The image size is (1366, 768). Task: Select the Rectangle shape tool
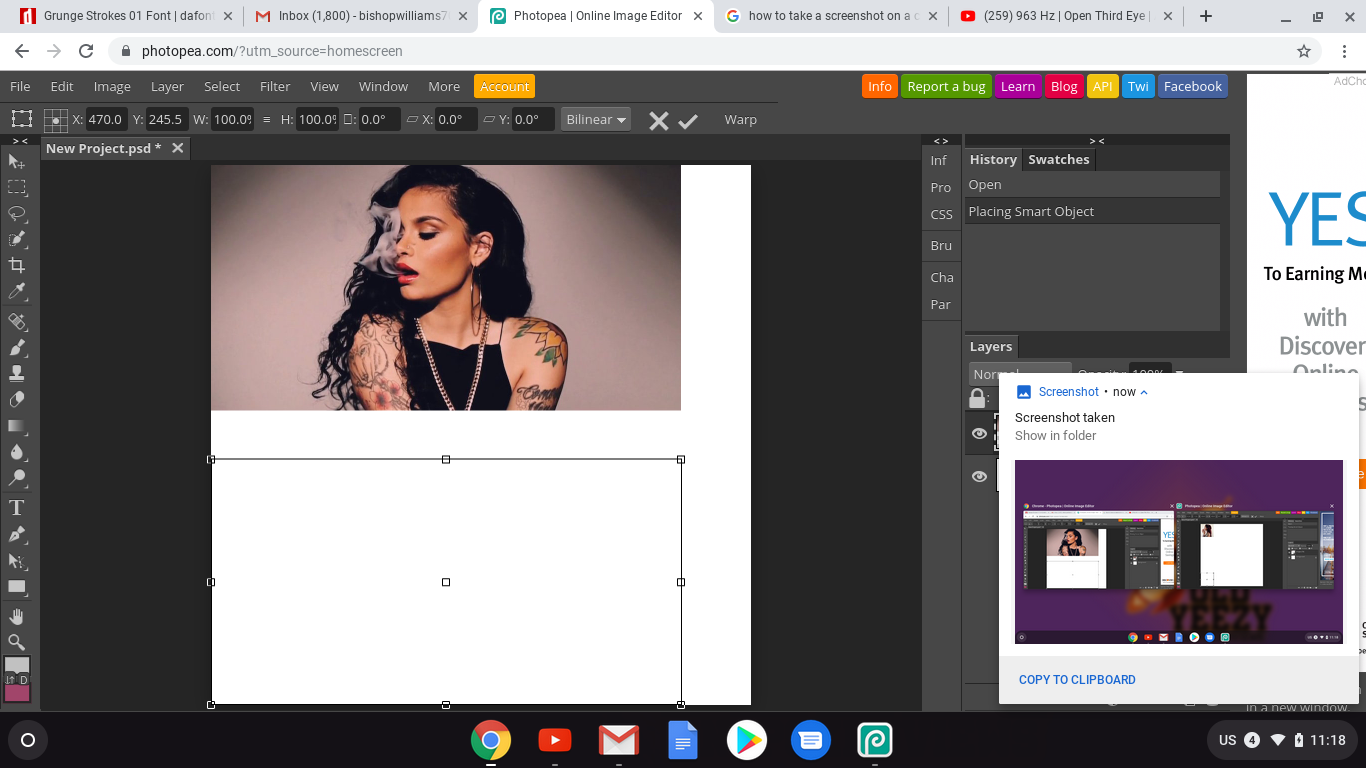[17, 587]
